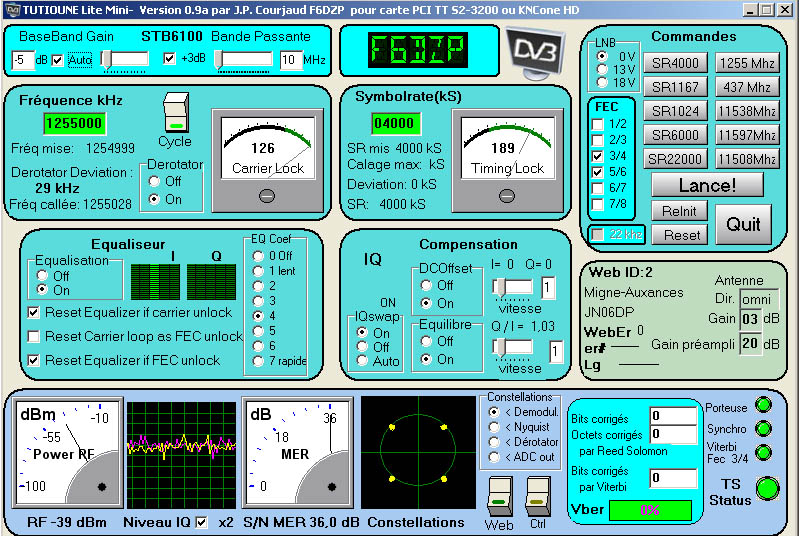Toggle the Niveau IQ x2 checkbox
This screenshot has height=536, width=799.
coord(202,522)
